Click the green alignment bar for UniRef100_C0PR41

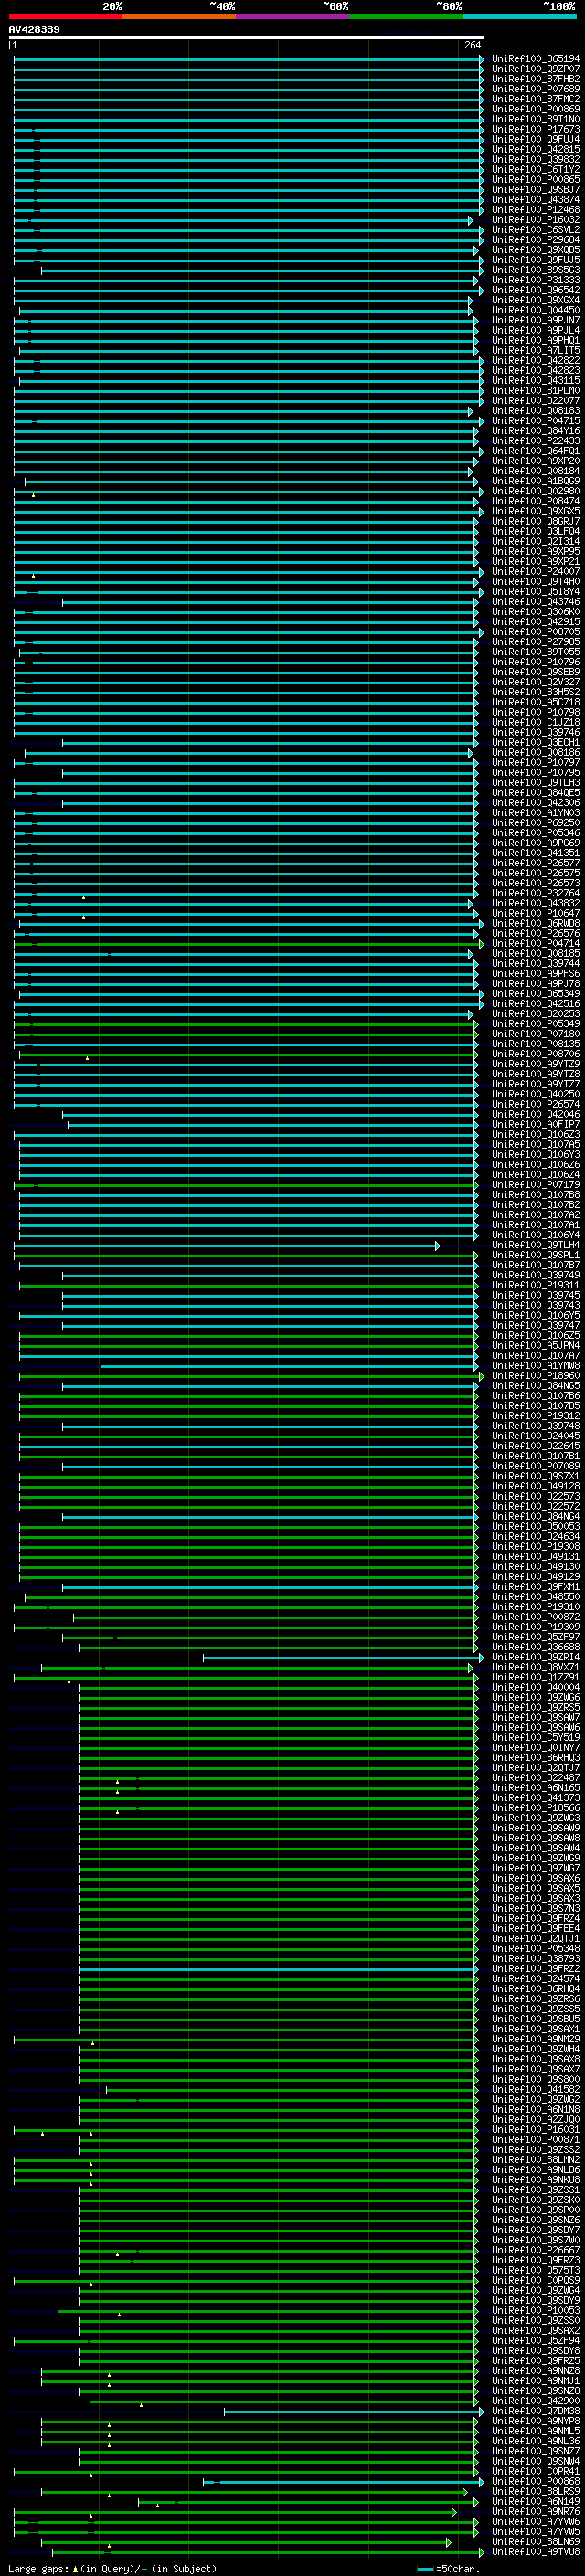[245, 2471]
